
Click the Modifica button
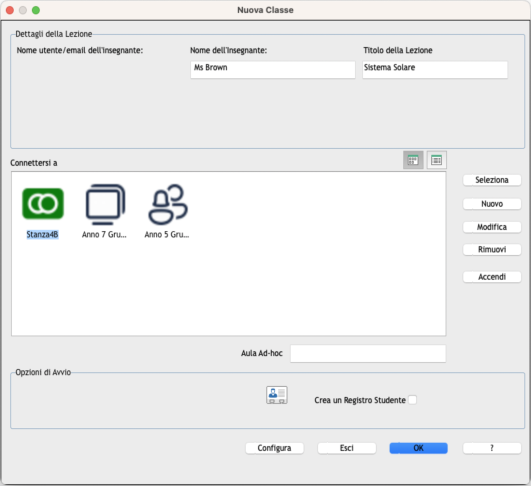[492, 227]
